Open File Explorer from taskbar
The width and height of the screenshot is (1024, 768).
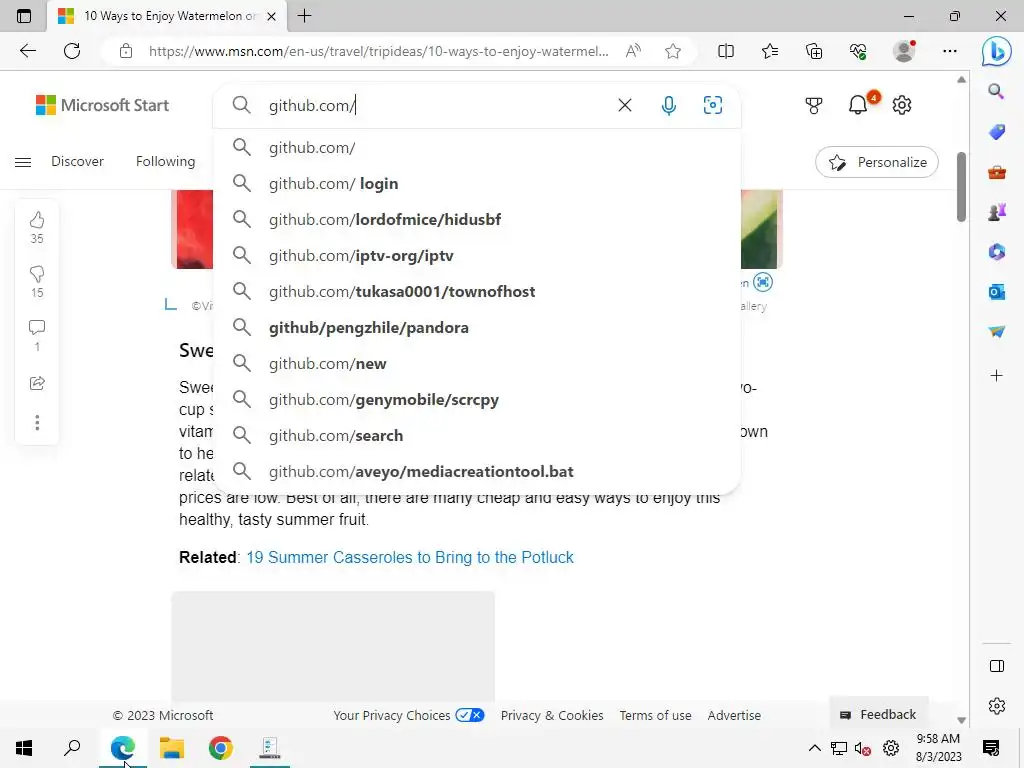click(172, 748)
